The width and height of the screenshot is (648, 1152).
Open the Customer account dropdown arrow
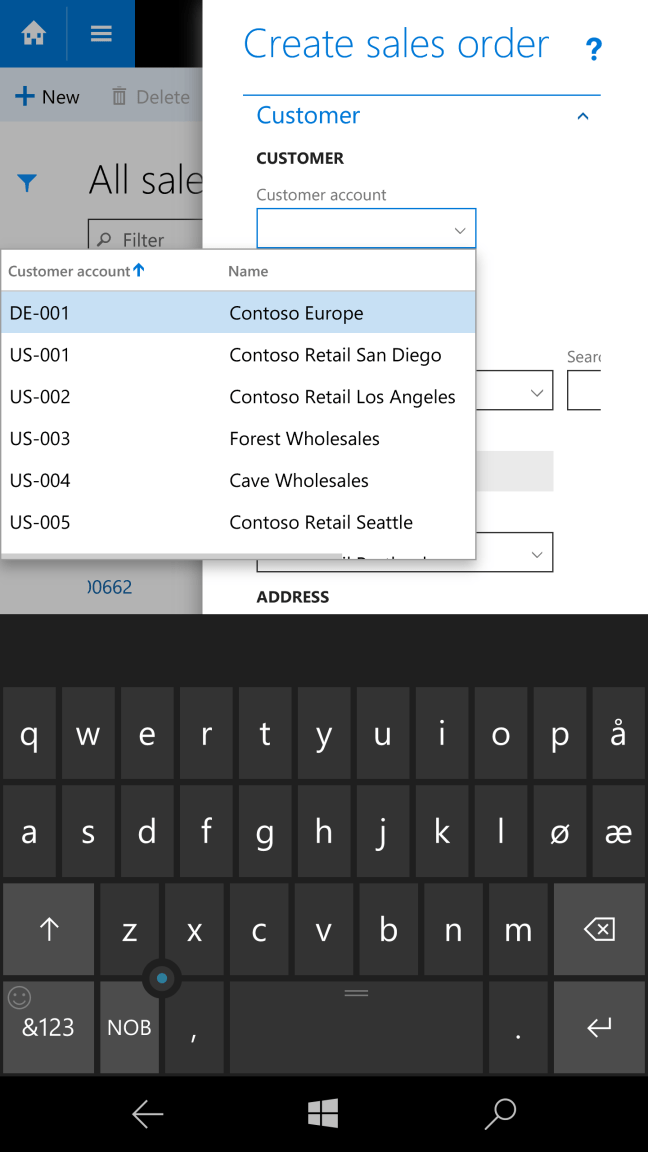459,230
